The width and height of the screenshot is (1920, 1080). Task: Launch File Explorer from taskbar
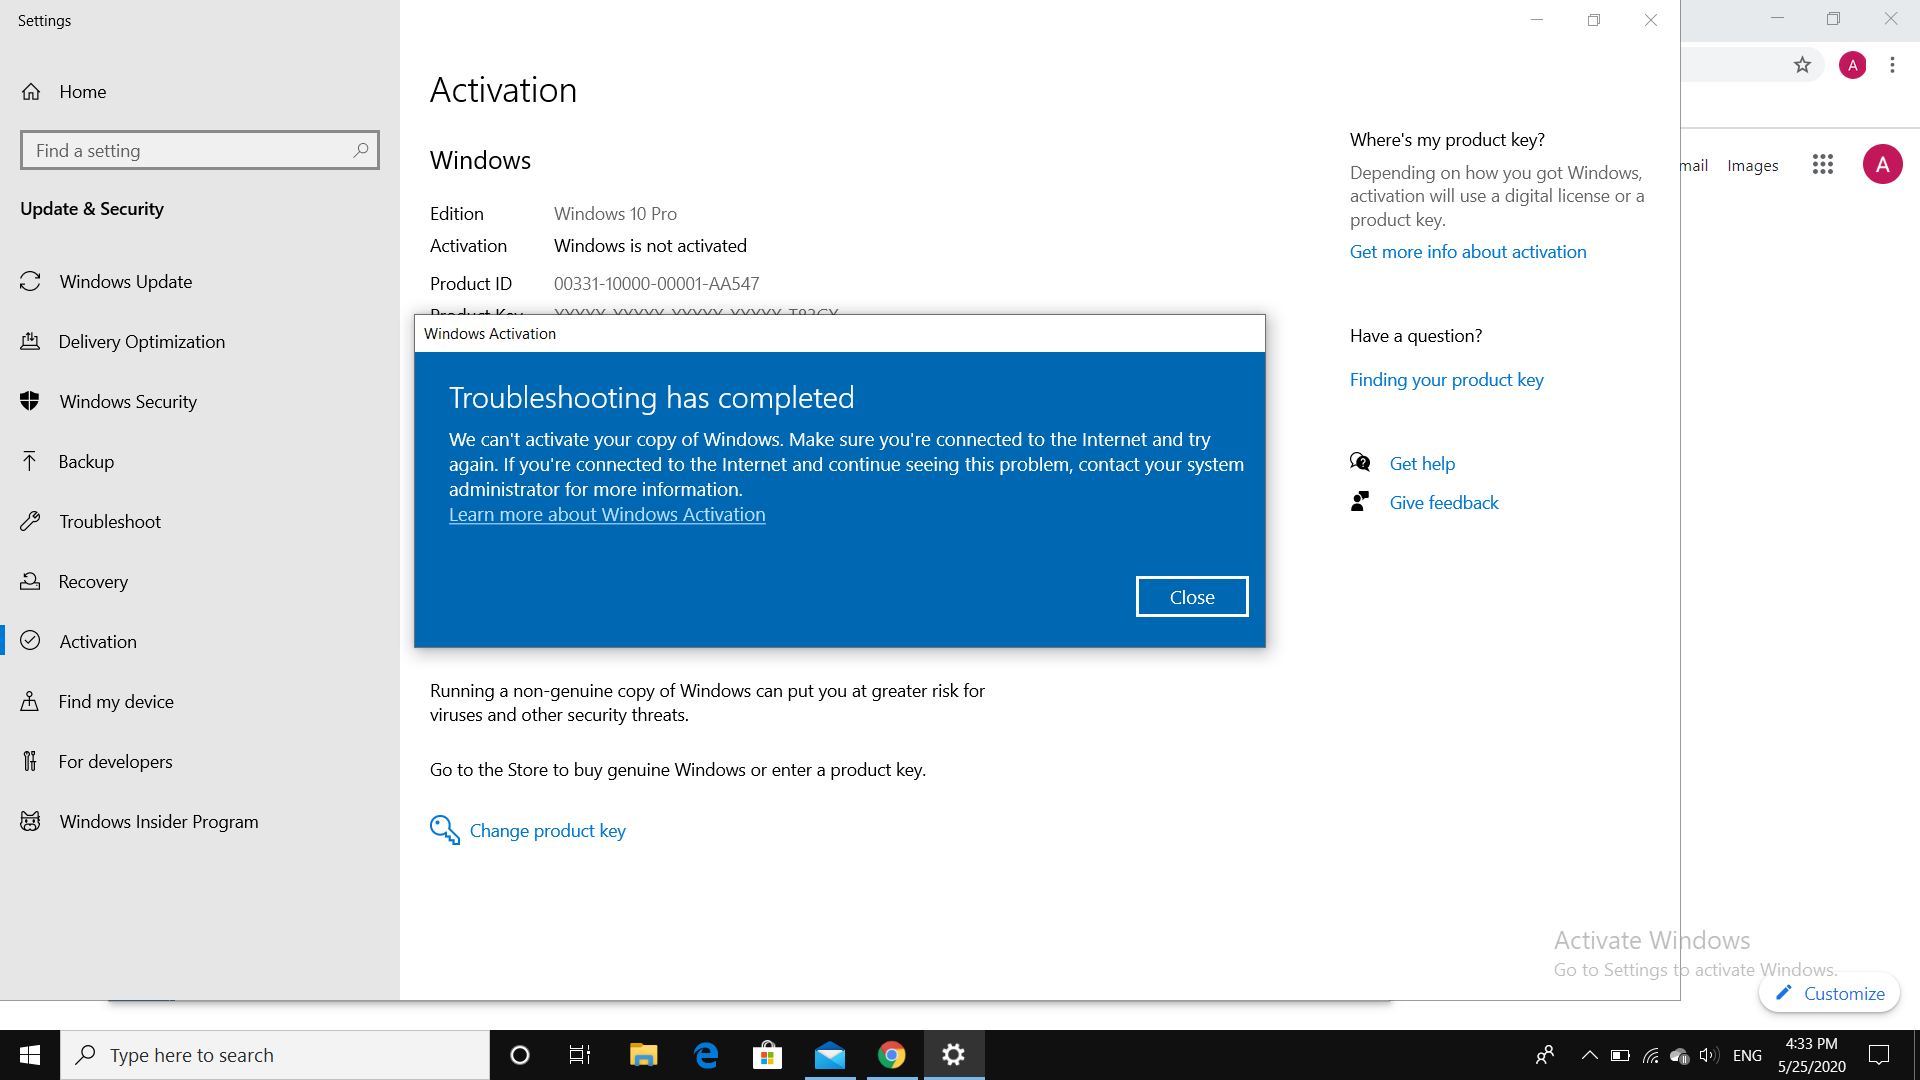tap(643, 1055)
